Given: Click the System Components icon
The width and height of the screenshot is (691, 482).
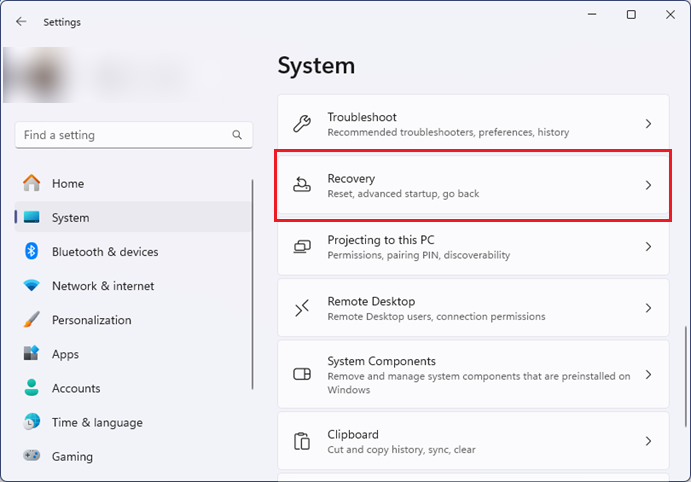Looking at the screenshot, I should [302, 374].
